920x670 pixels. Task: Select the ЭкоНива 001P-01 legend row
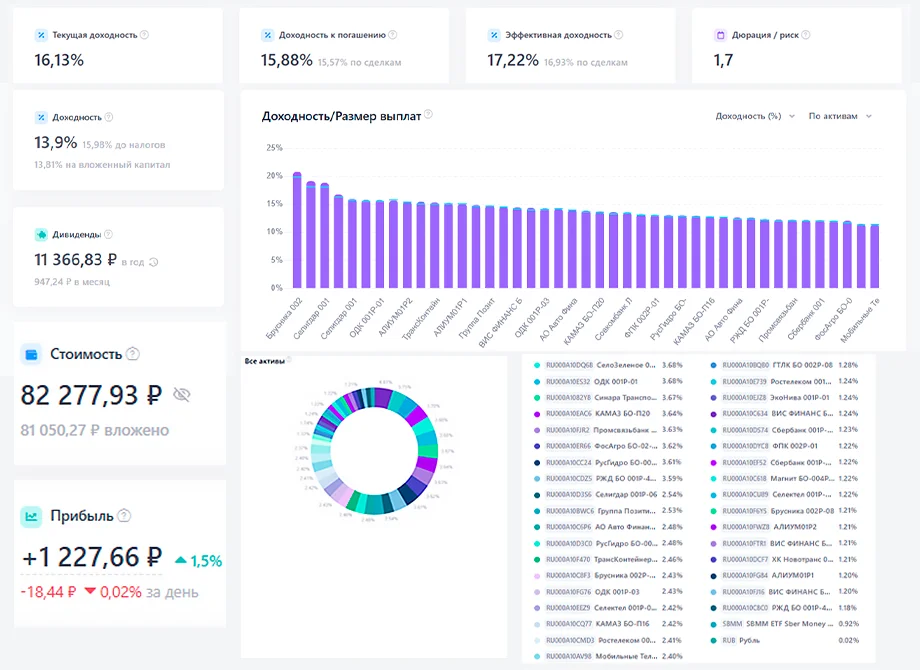tap(785, 397)
